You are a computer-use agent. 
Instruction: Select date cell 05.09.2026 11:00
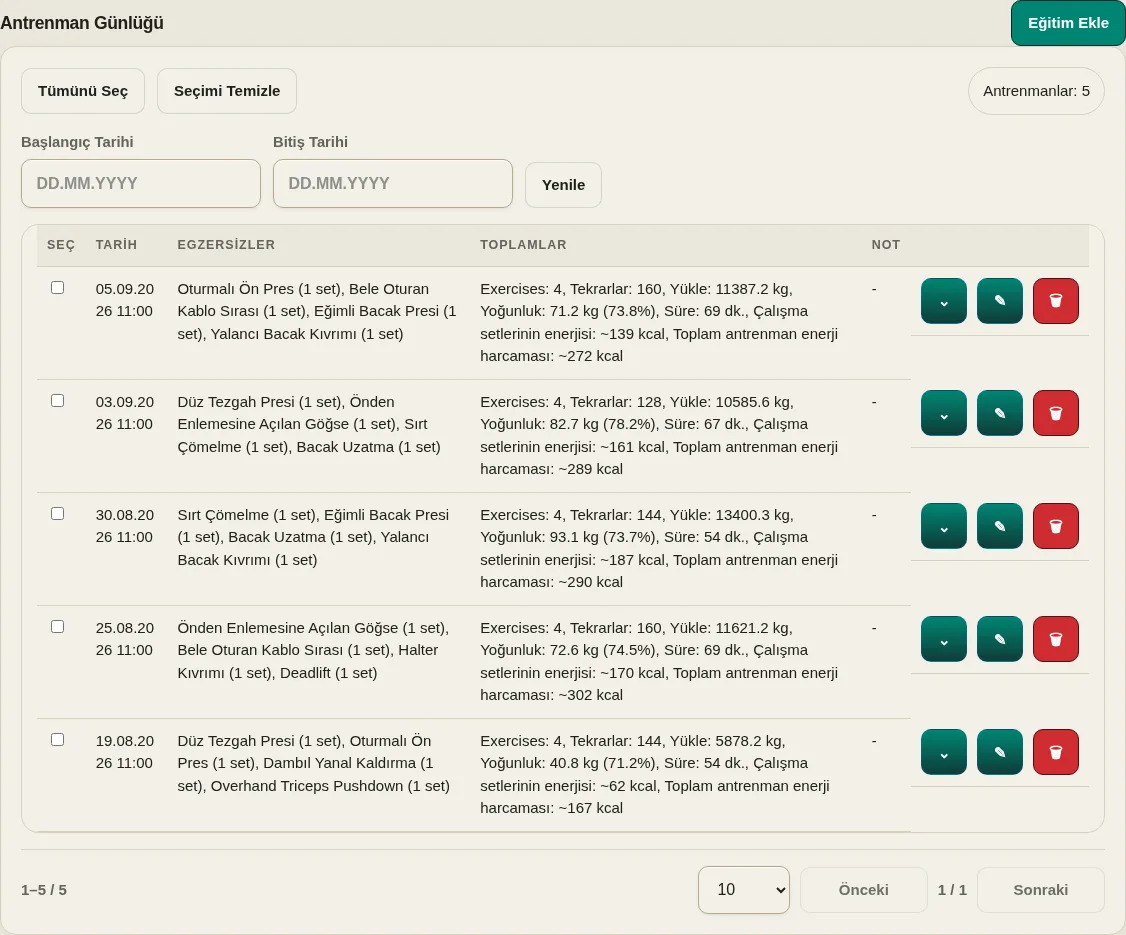click(125, 300)
